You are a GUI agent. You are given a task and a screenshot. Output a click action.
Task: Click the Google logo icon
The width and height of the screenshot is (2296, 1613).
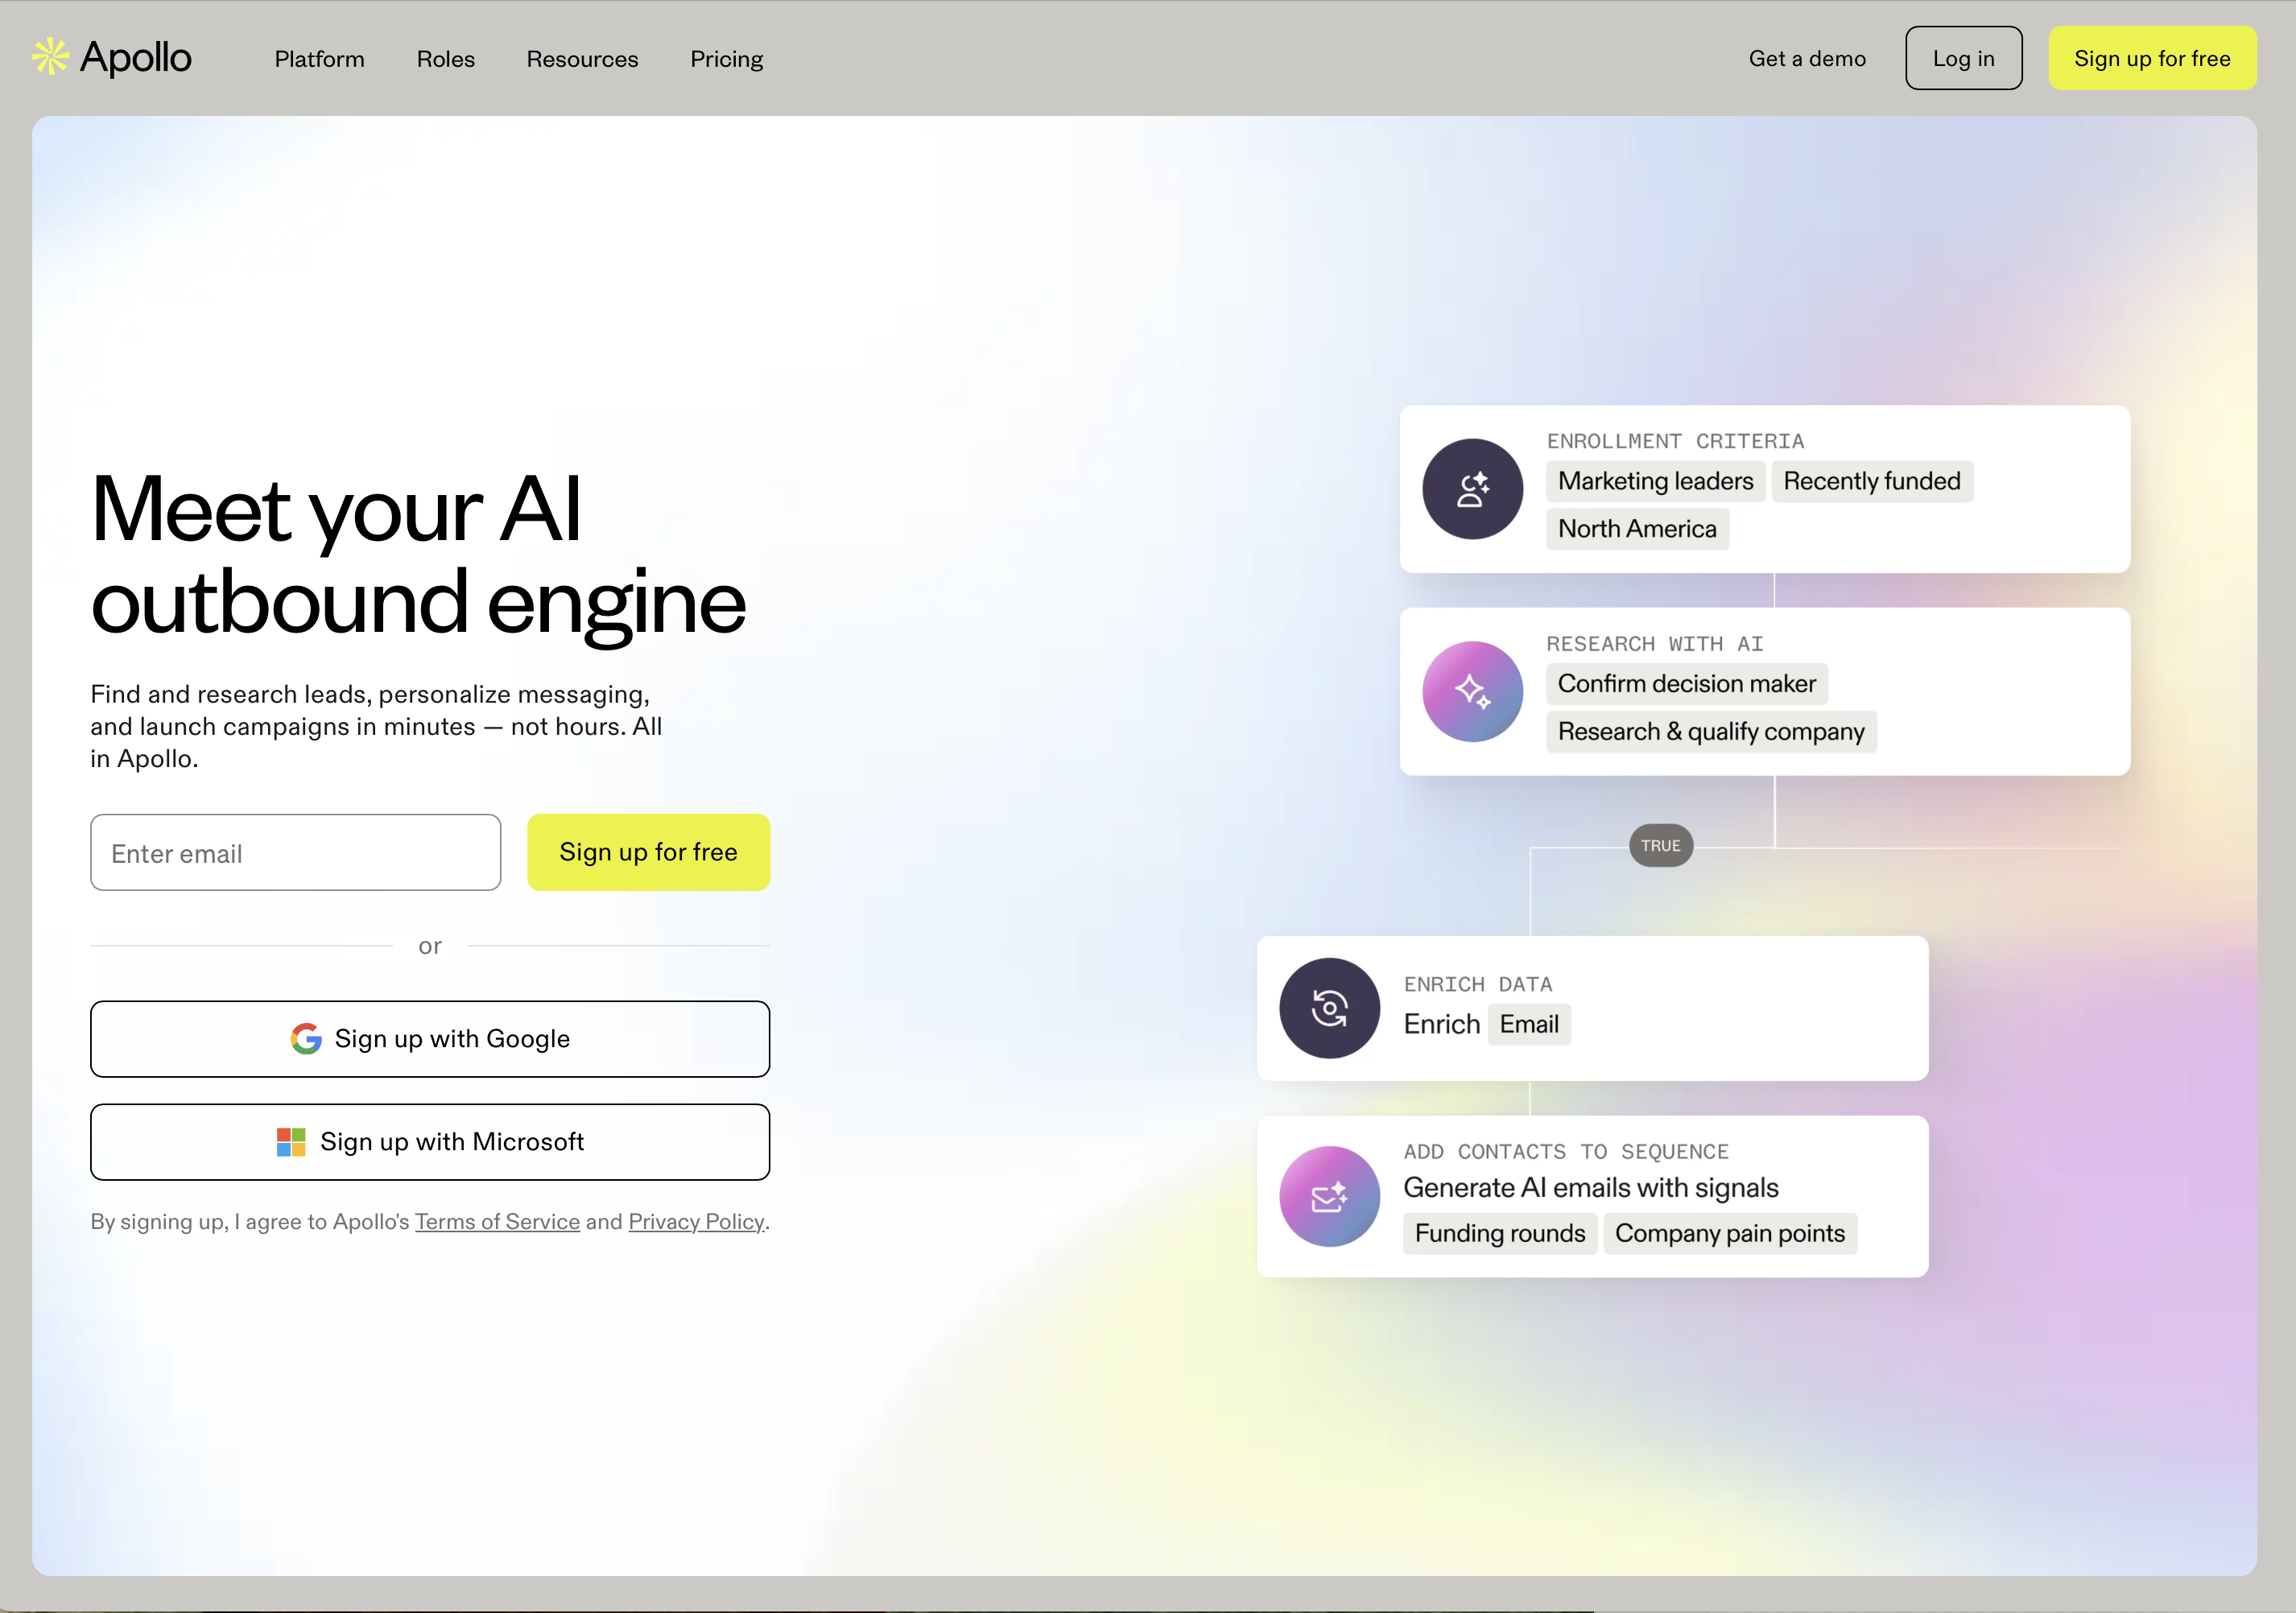[x=306, y=1039]
